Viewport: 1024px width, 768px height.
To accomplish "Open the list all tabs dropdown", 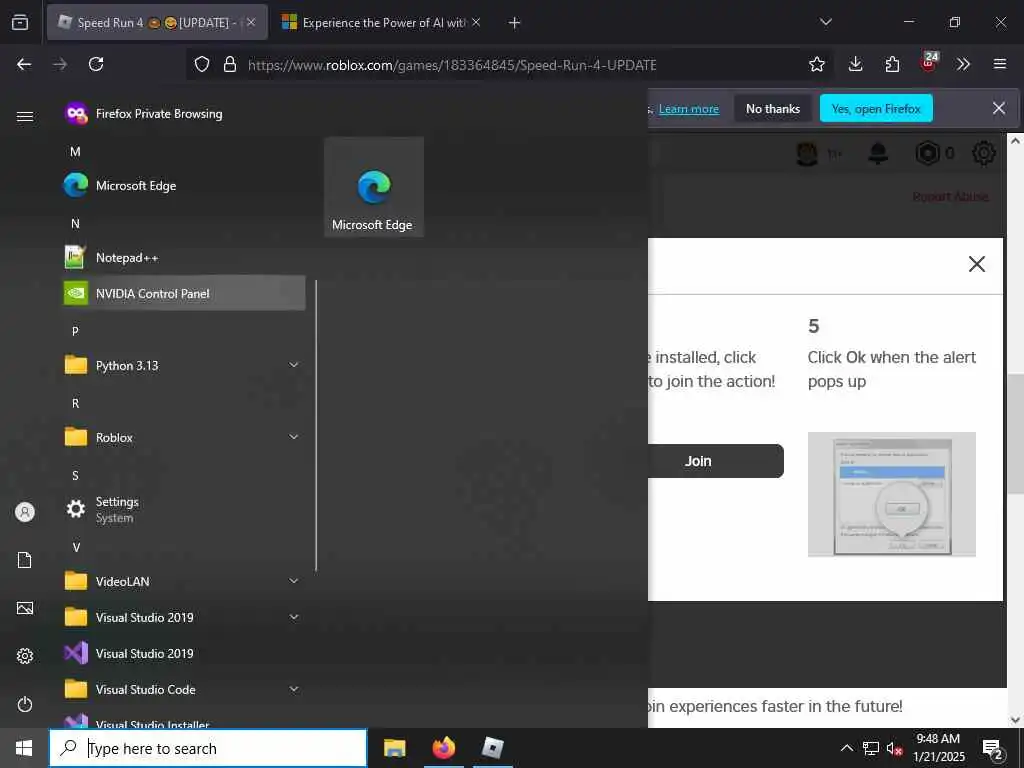I will pyautogui.click(x=825, y=22).
